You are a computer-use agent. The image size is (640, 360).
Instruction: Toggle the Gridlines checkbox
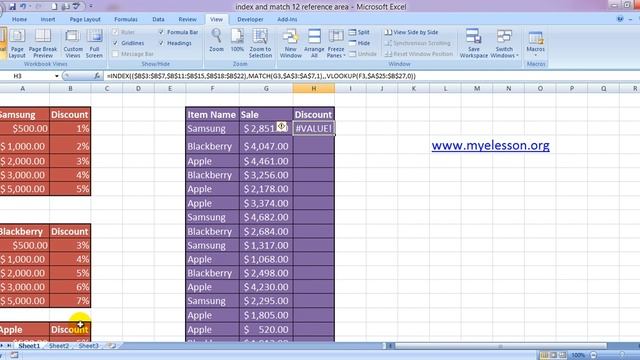[116, 43]
